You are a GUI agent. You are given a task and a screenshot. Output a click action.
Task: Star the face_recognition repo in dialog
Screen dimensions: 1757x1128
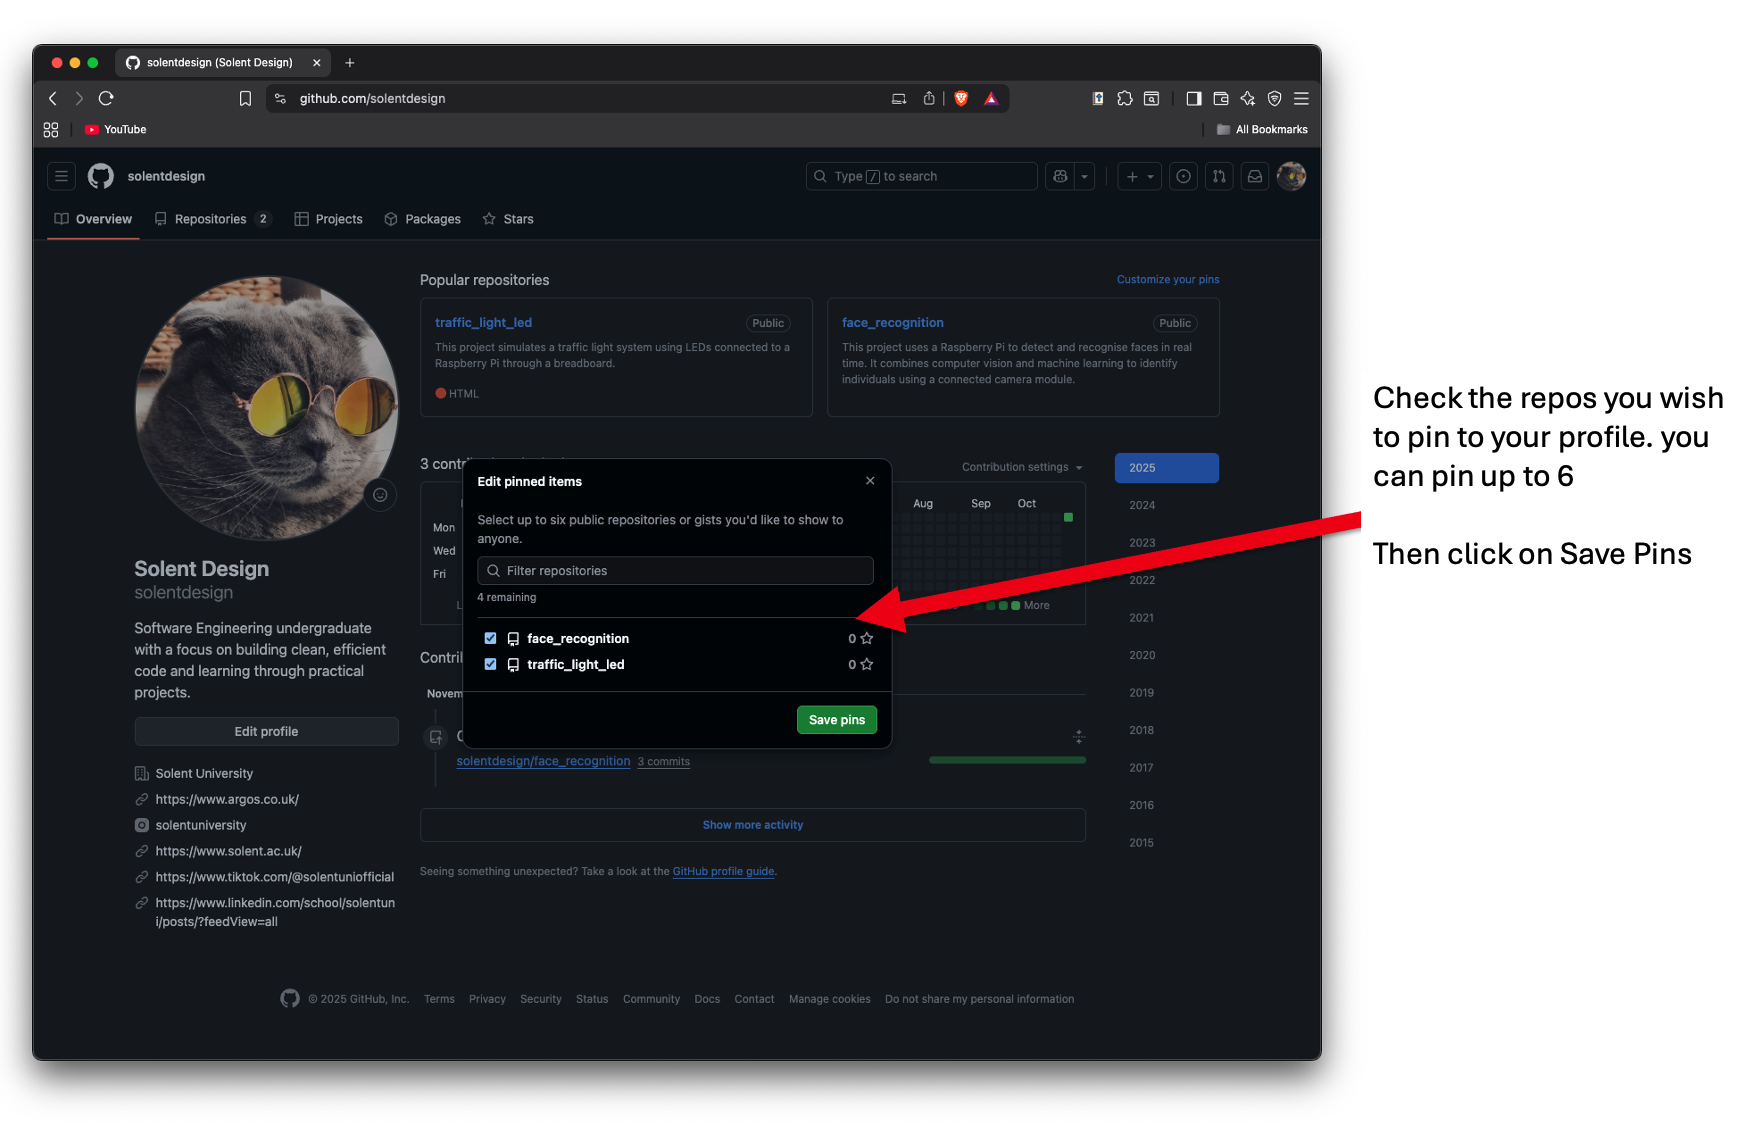[x=866, y=638]
